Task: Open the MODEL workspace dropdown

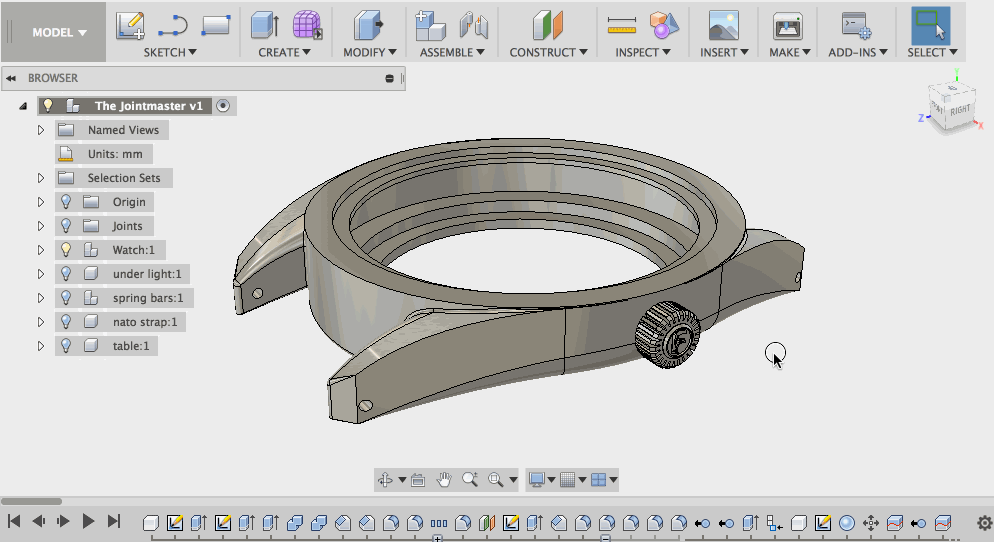Action: pos(59,32)
